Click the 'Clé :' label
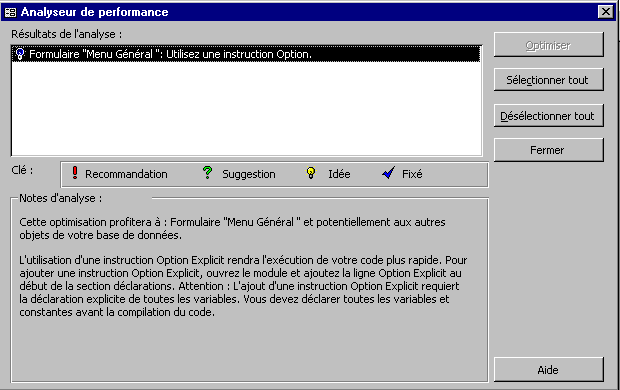 tap(22, 170)
